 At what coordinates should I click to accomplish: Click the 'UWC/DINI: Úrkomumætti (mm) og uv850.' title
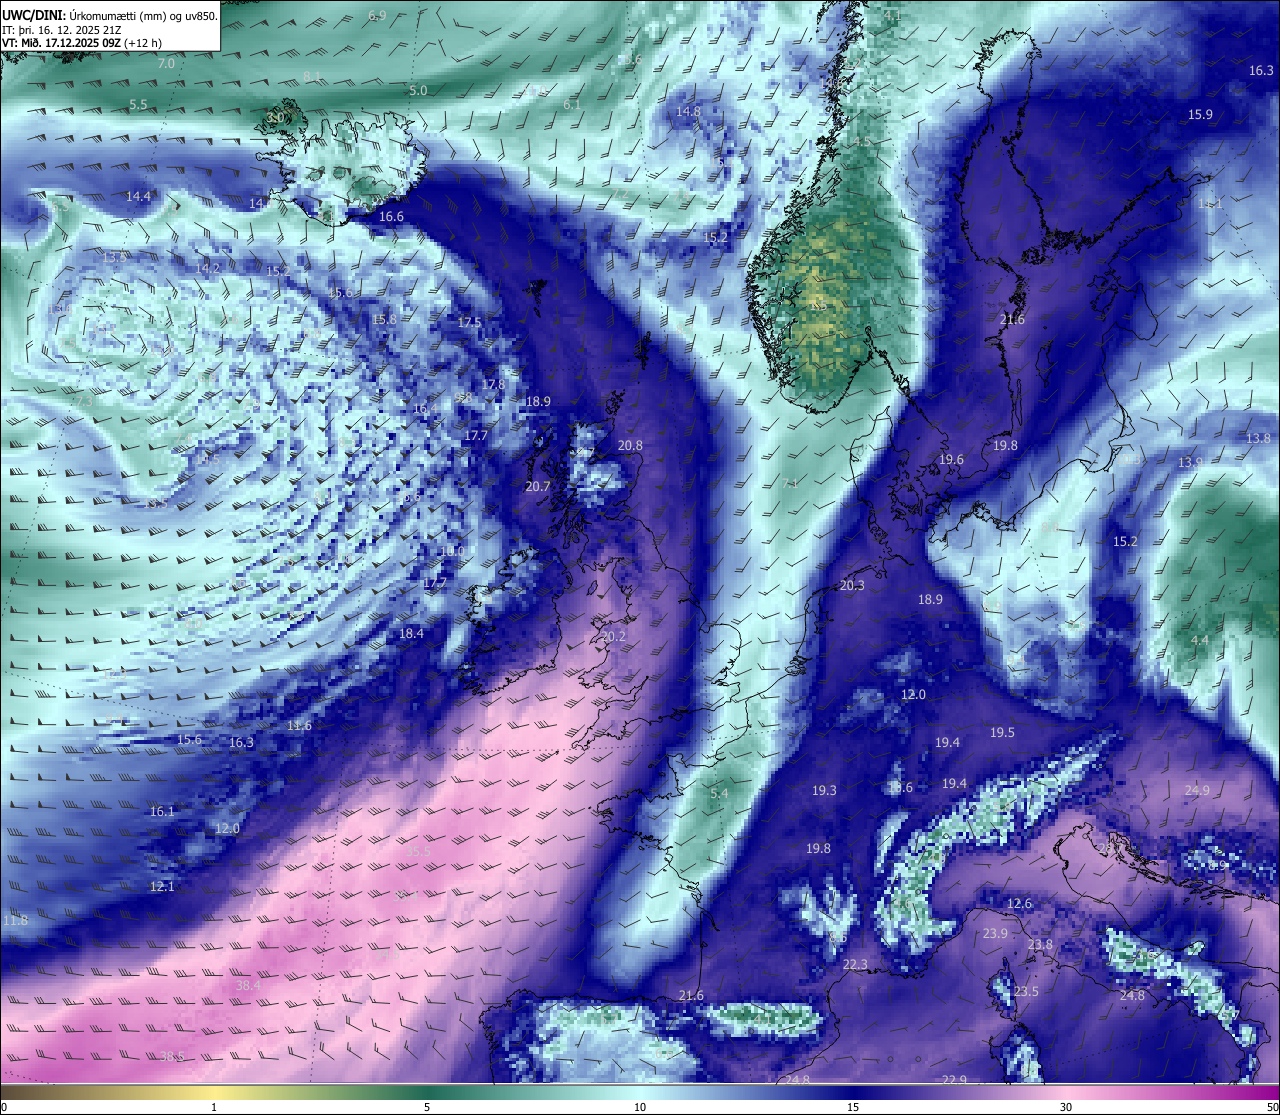pyautogui.click(x=110, y=15)
